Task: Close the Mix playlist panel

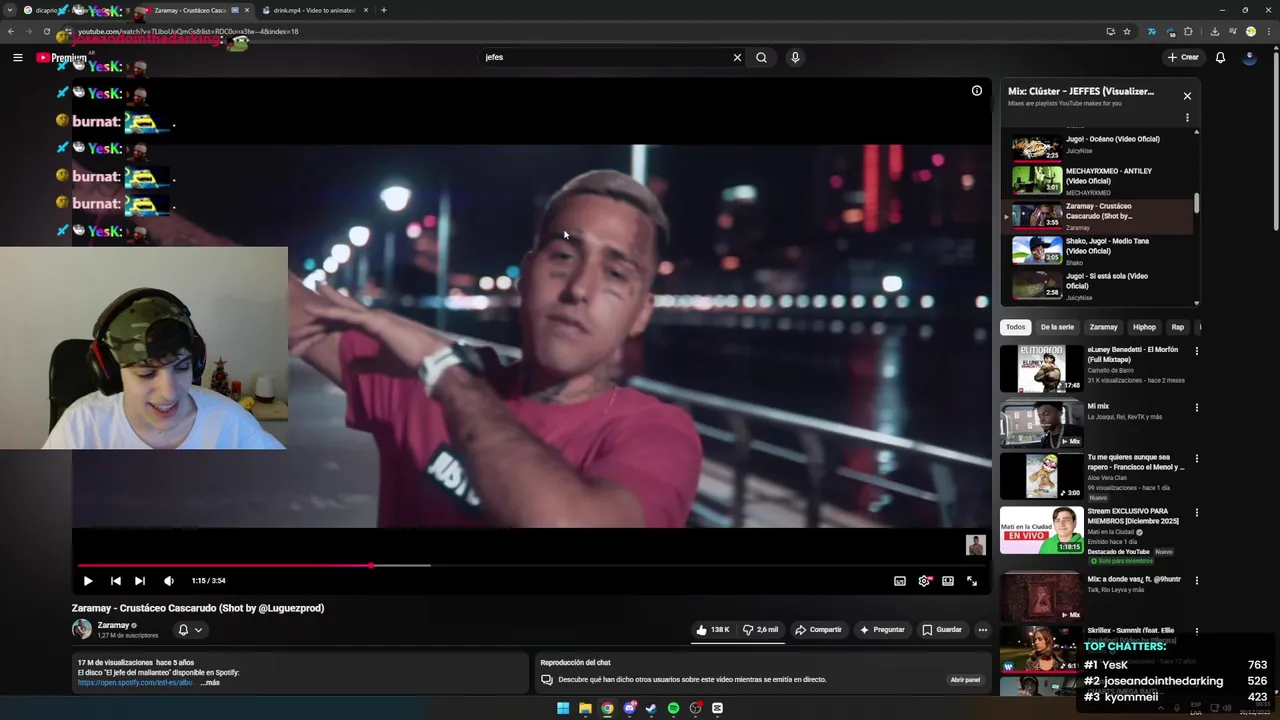Action: point(1187,96)
